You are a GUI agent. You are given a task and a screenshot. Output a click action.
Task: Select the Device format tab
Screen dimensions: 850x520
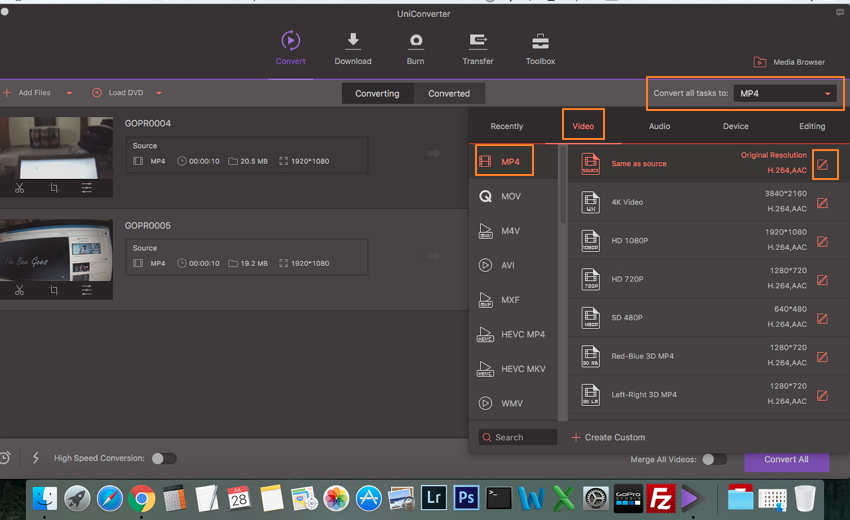(736, 126)
